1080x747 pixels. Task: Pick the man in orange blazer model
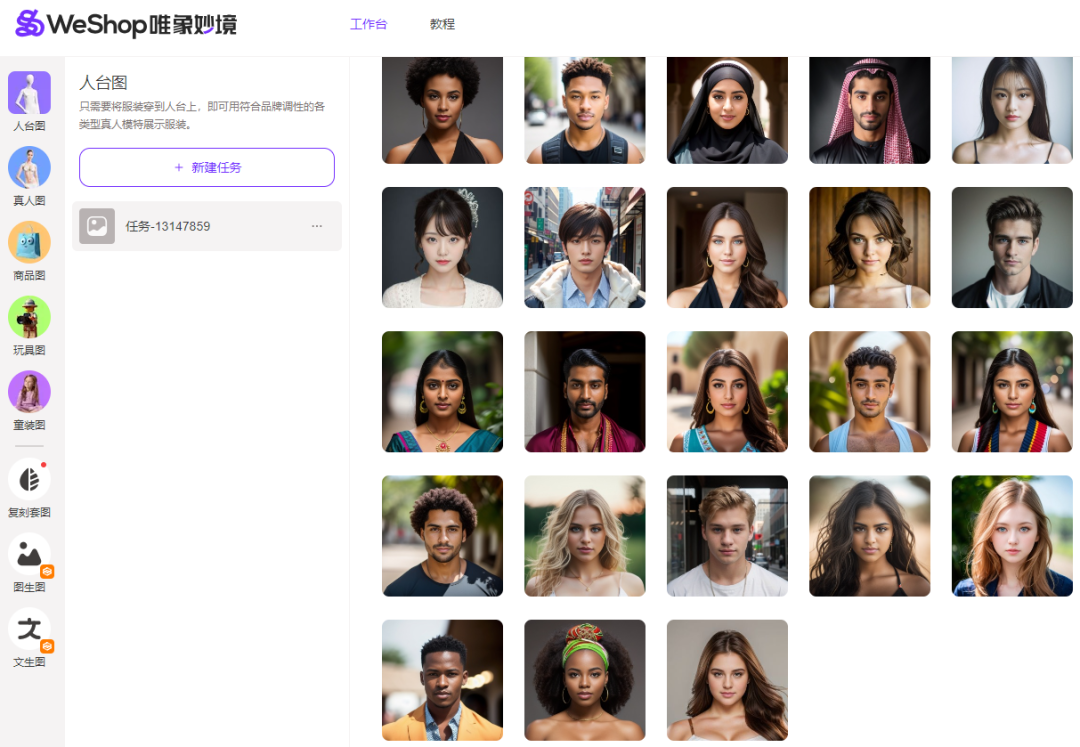click(x=442, y=680)
